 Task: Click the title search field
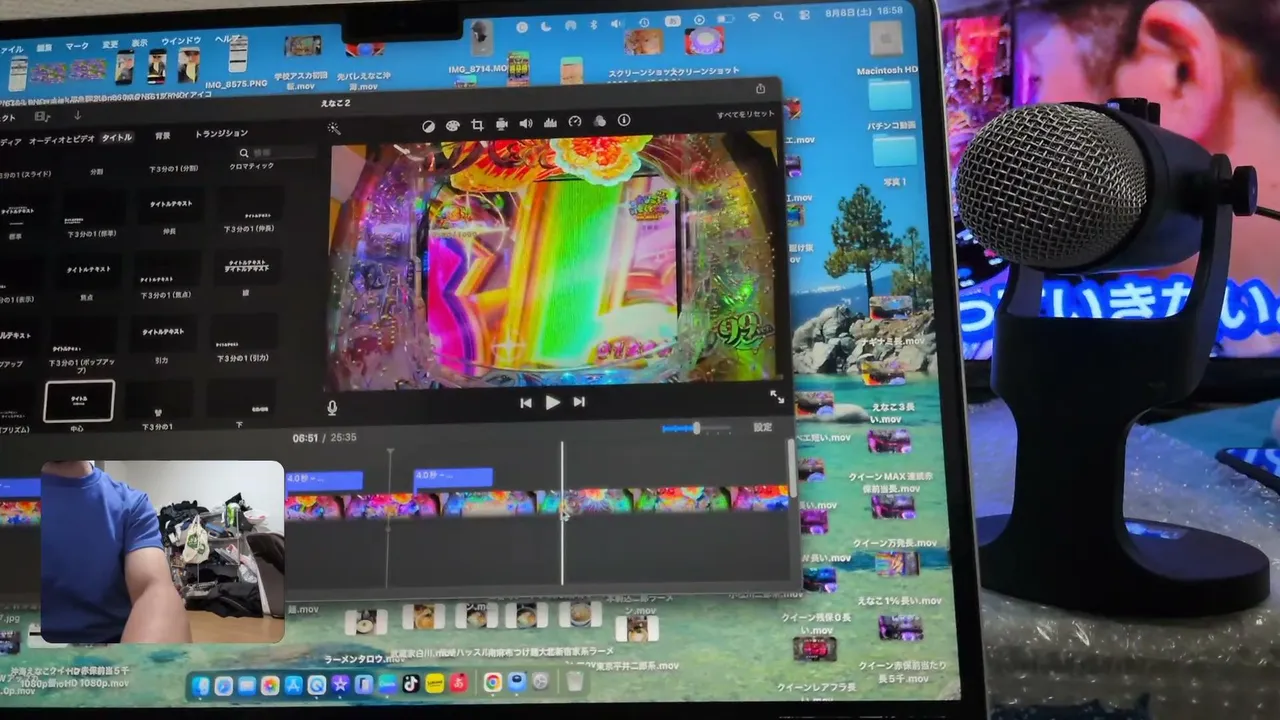pos(276,152)
